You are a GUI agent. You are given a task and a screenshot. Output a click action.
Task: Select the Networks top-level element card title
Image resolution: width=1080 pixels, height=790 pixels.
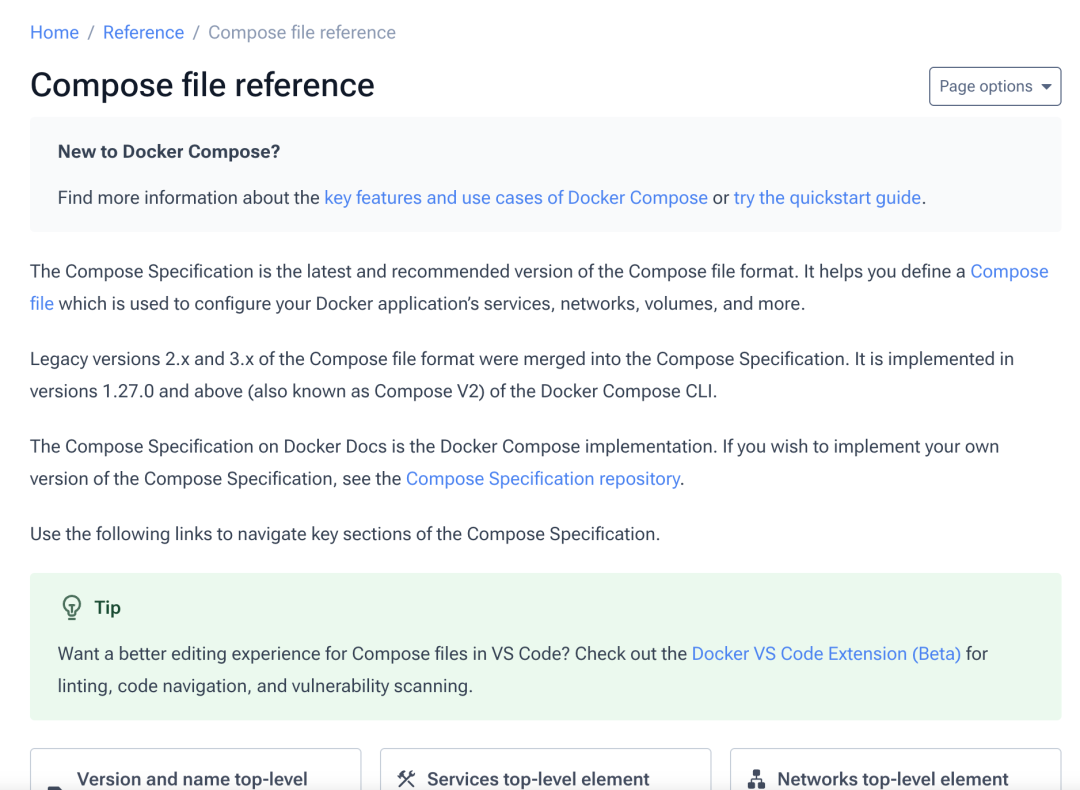pyautogui.click(x=893, y=779)
